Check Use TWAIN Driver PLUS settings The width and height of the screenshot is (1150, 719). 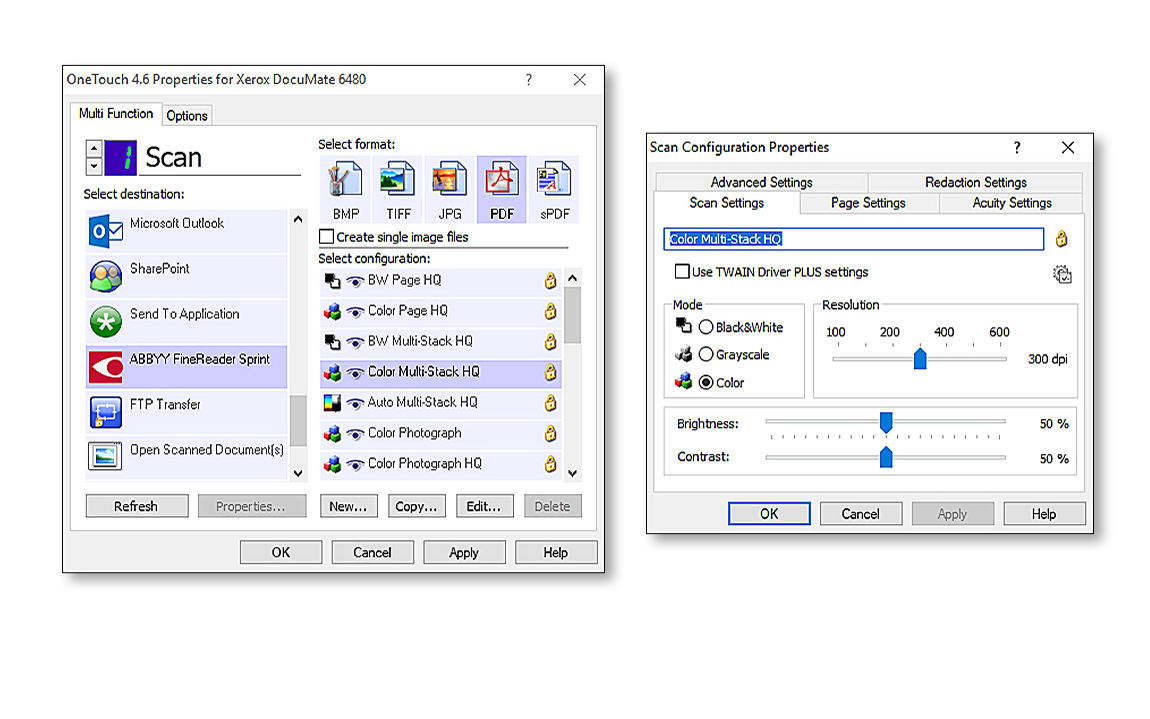click(x=681, y=271)
